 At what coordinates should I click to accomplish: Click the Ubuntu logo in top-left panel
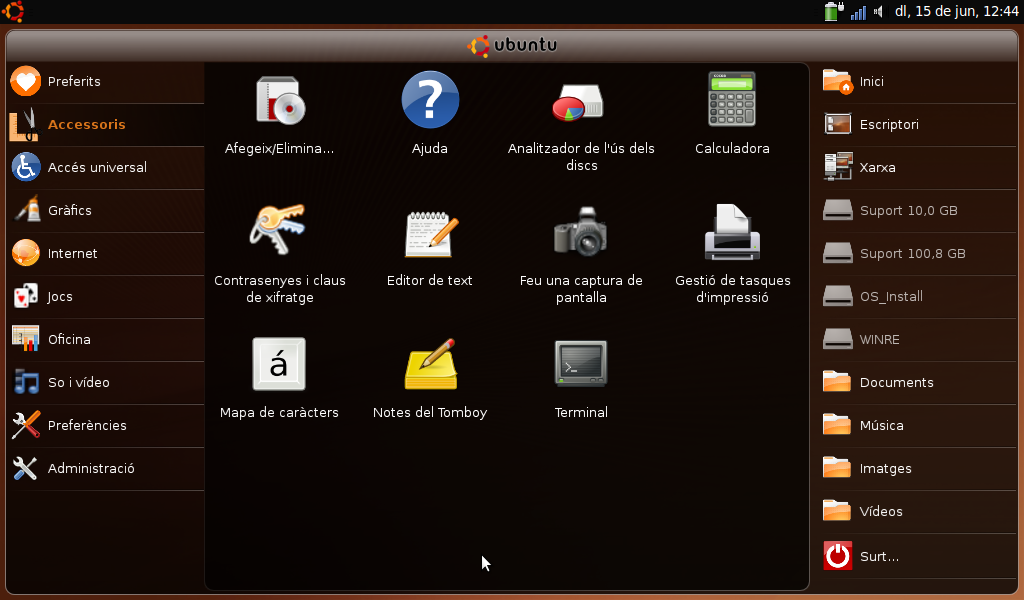13,11
